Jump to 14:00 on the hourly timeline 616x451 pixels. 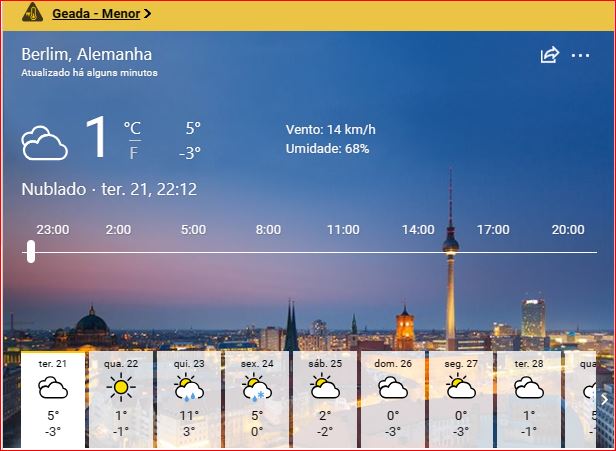point(418,230)
